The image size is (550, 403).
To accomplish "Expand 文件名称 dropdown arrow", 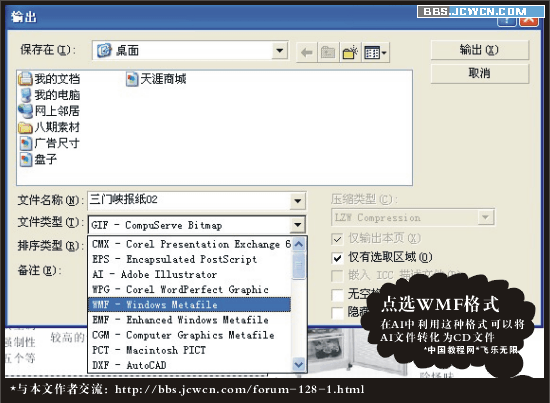I will coord(297,201).
